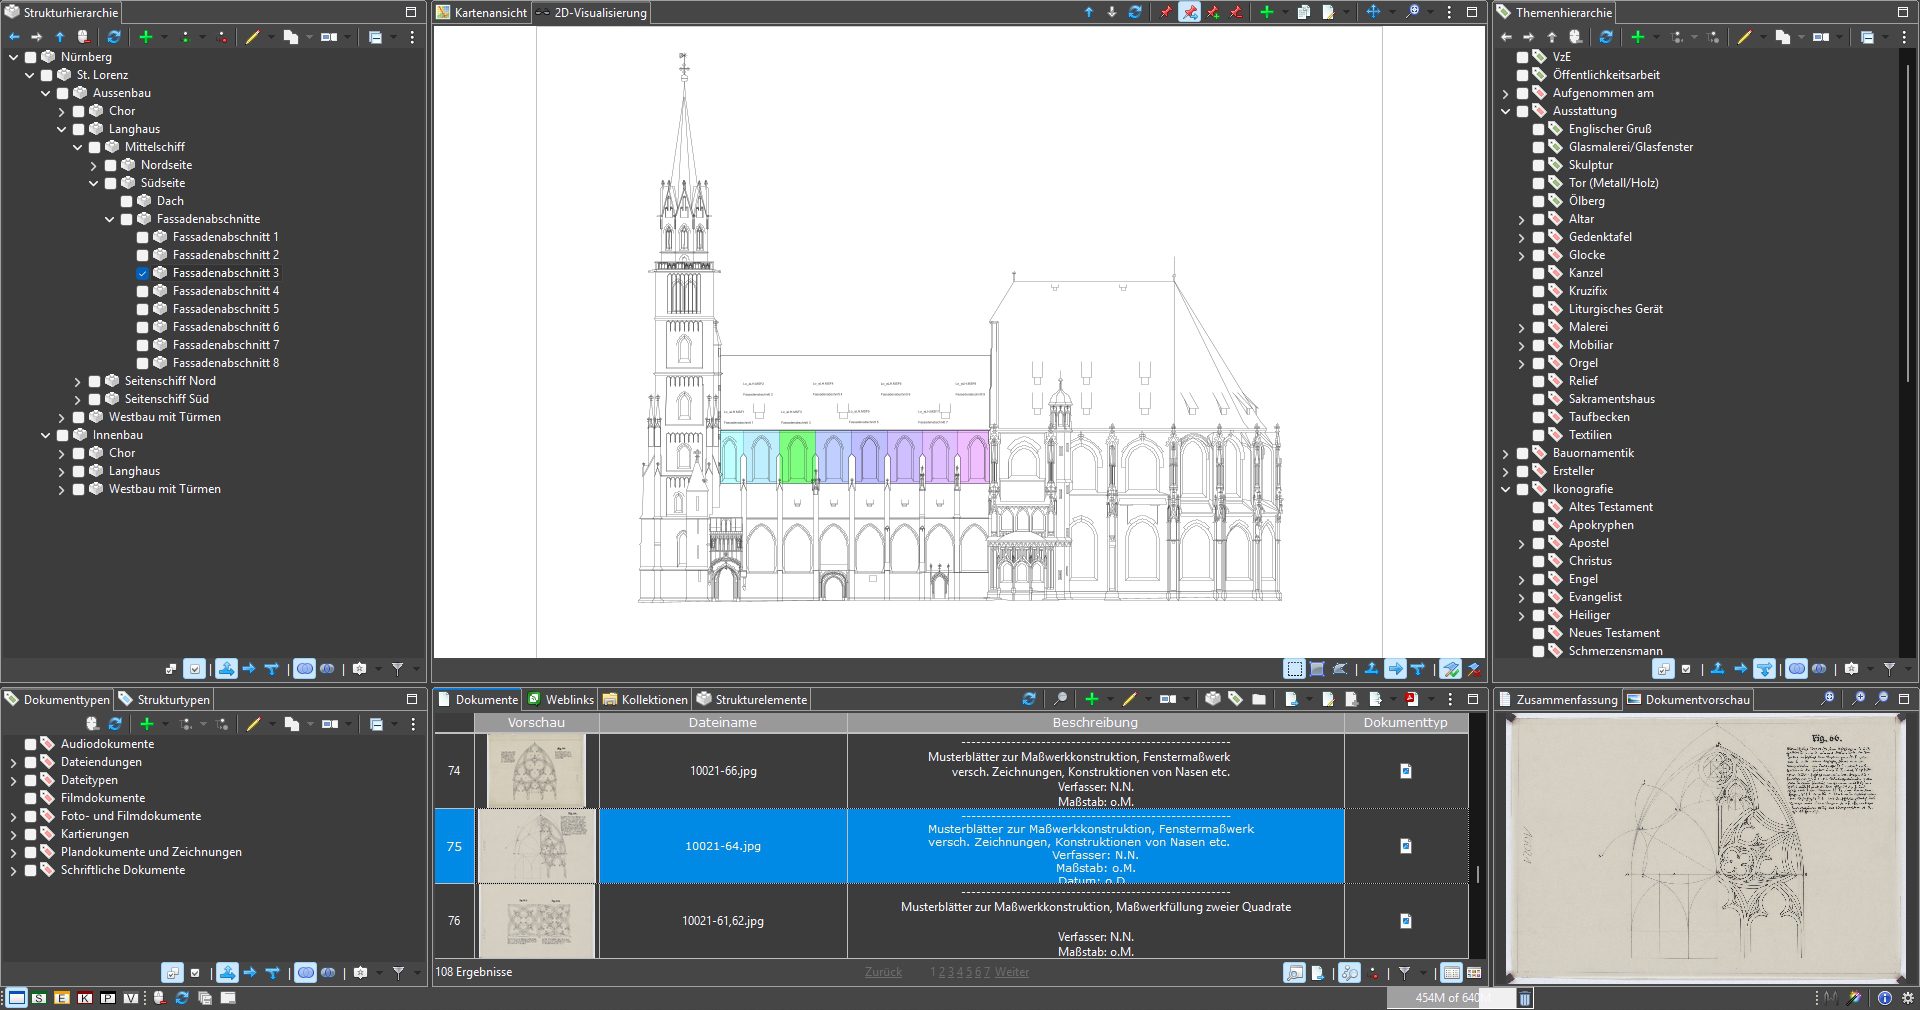Click the red PDF export icon
Viewport: 1920px width, 1010px height.
(x=1411, y=699)
